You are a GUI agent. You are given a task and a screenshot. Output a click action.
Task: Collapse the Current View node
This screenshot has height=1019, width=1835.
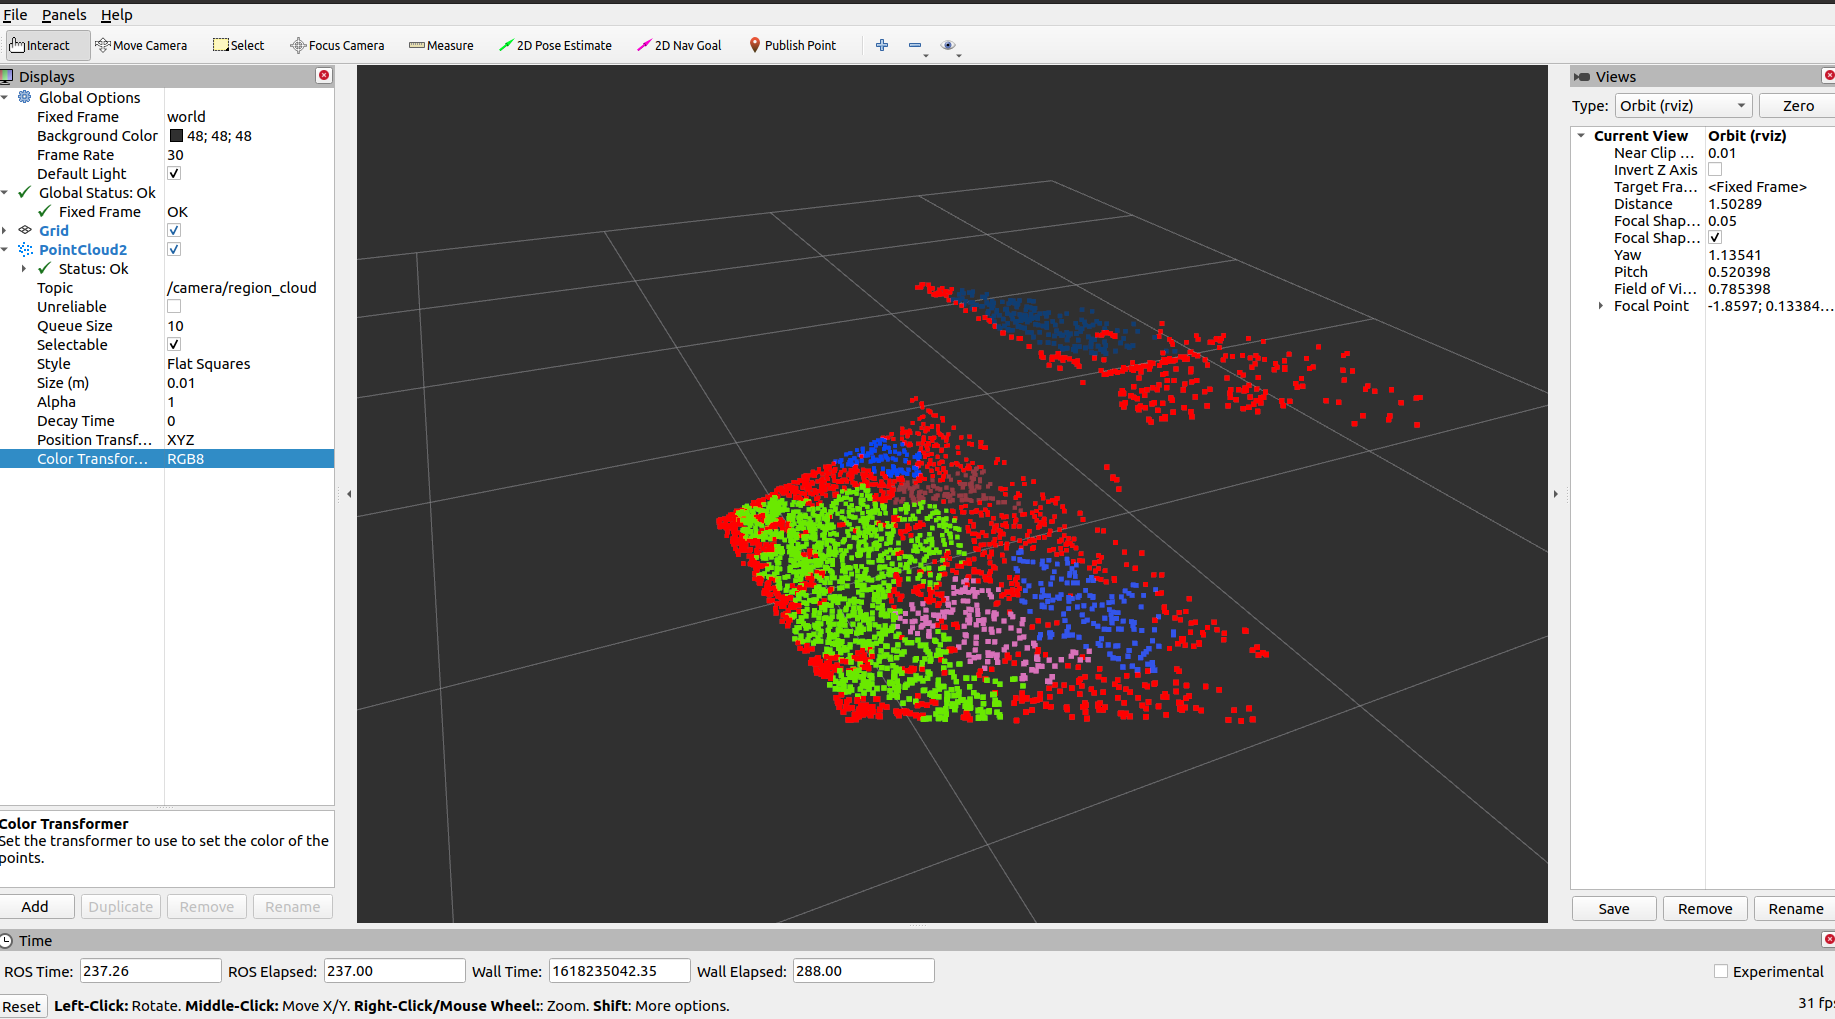point(1581,135)
